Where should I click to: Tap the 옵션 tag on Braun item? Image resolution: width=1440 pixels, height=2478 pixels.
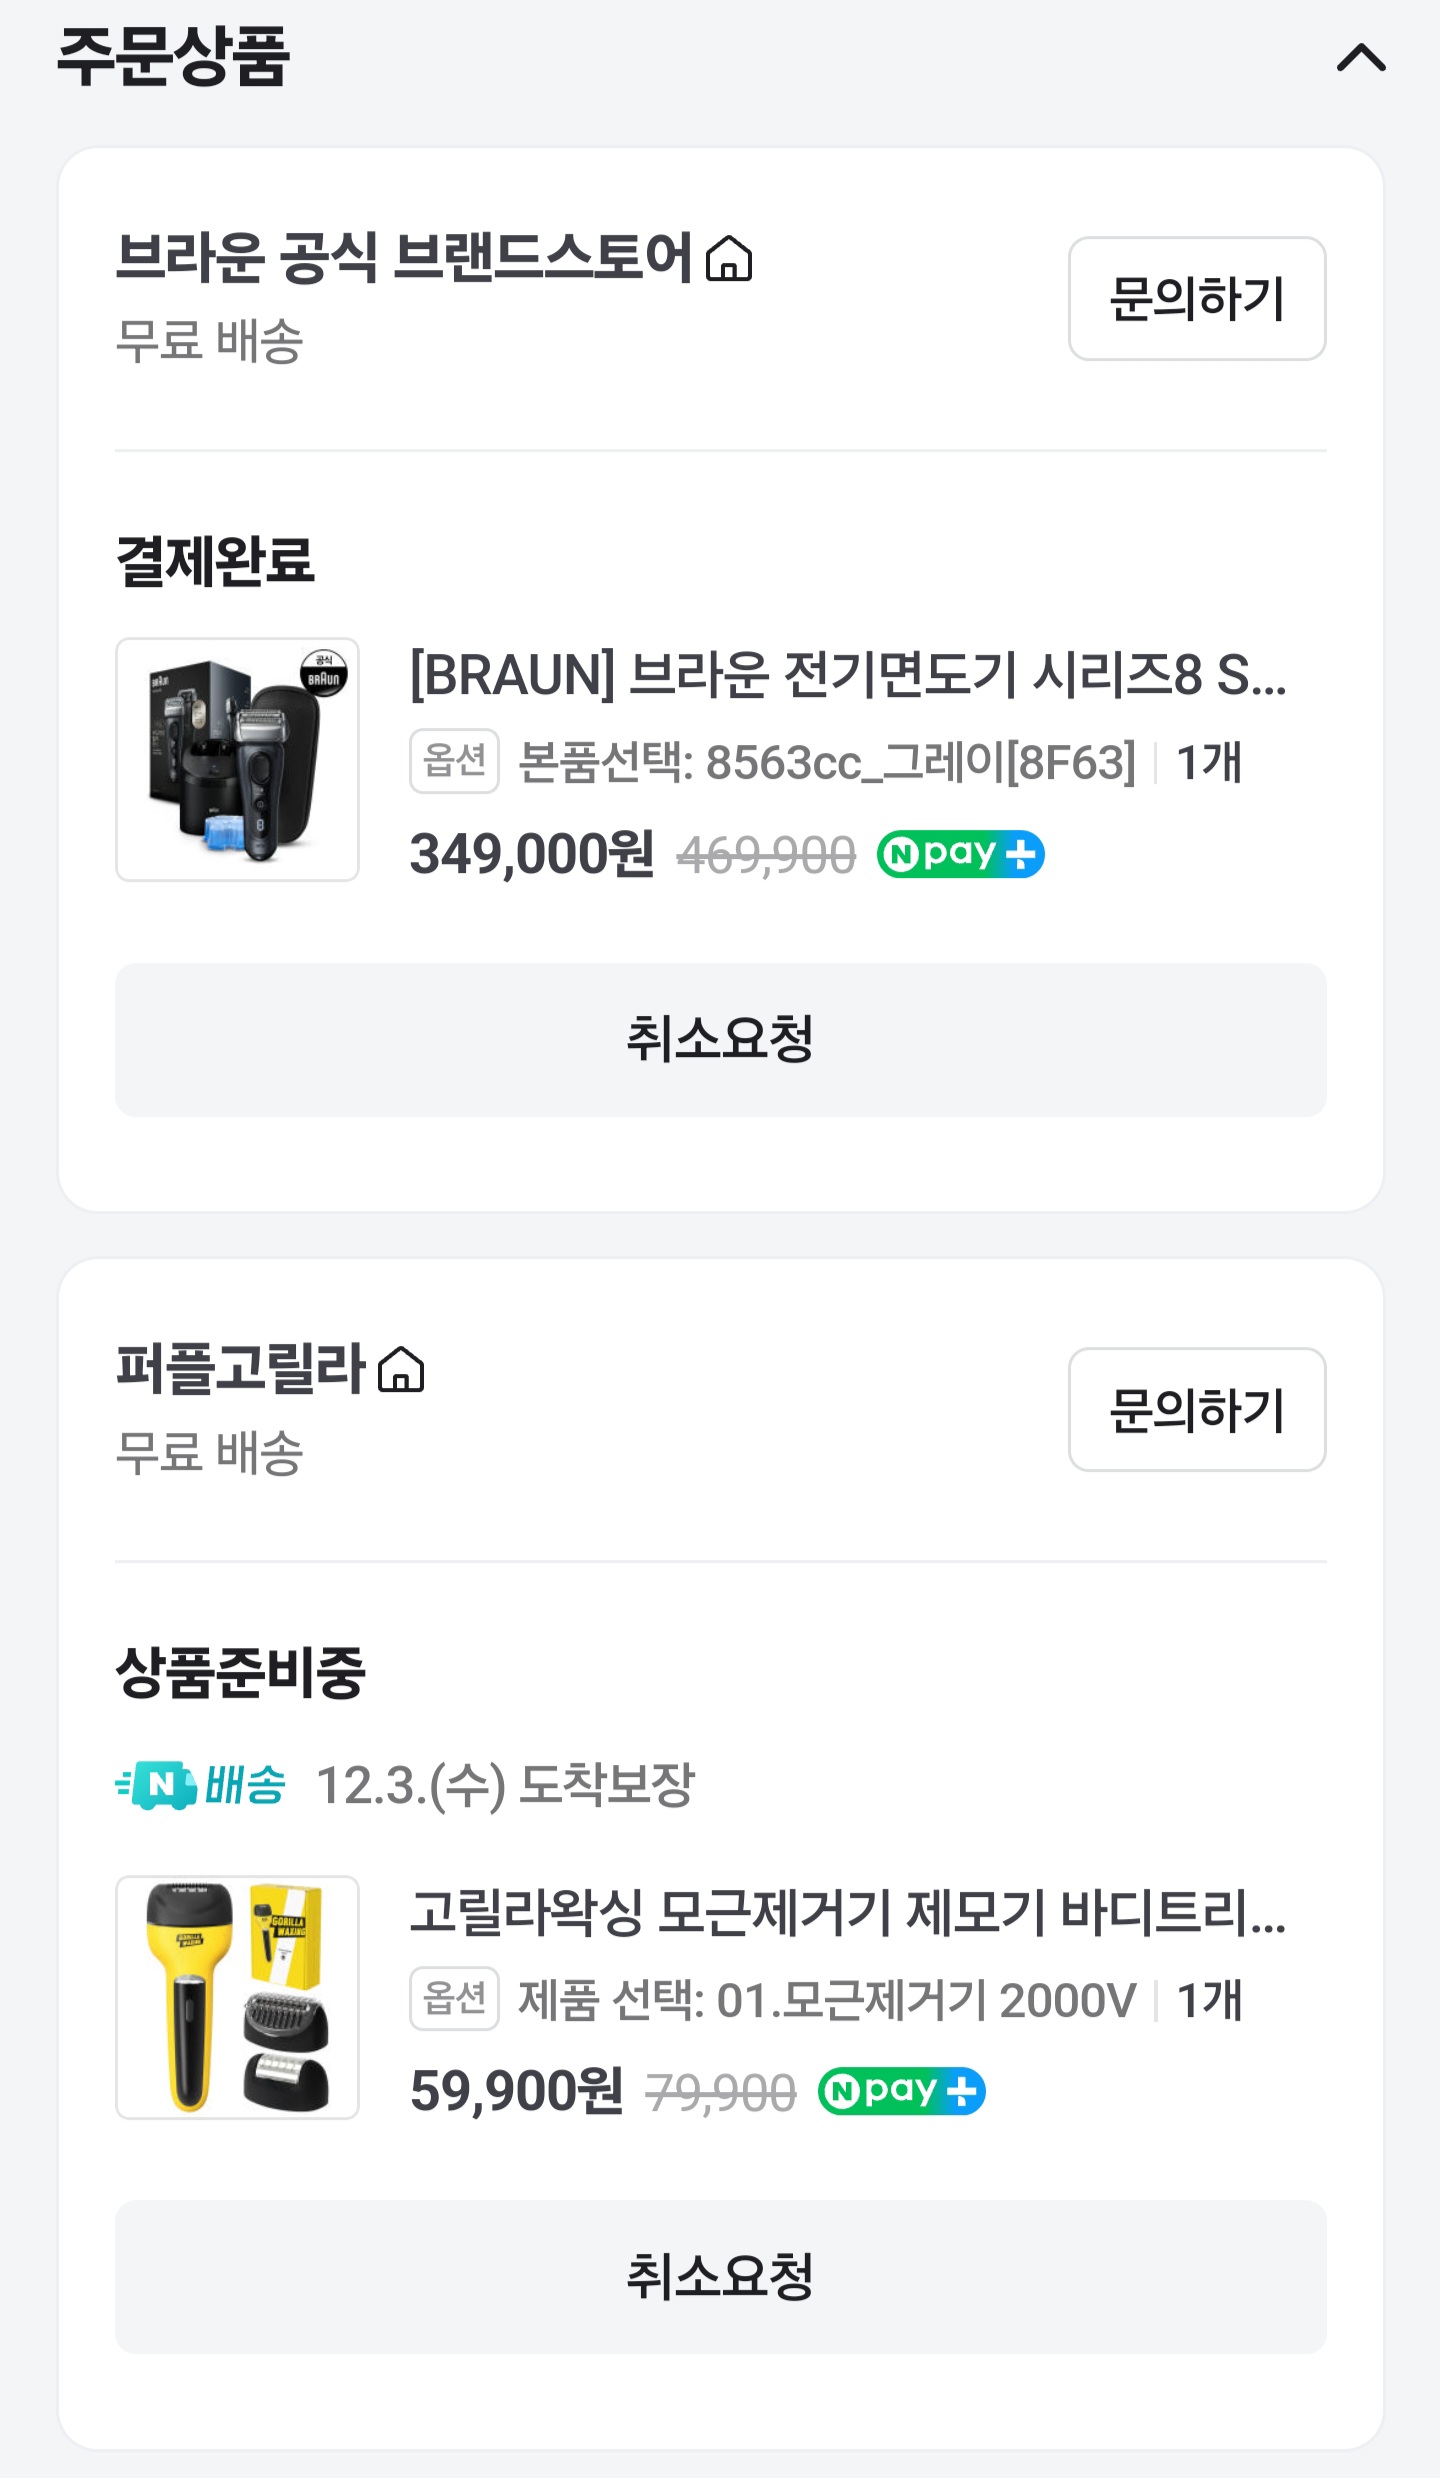(454, 762)
